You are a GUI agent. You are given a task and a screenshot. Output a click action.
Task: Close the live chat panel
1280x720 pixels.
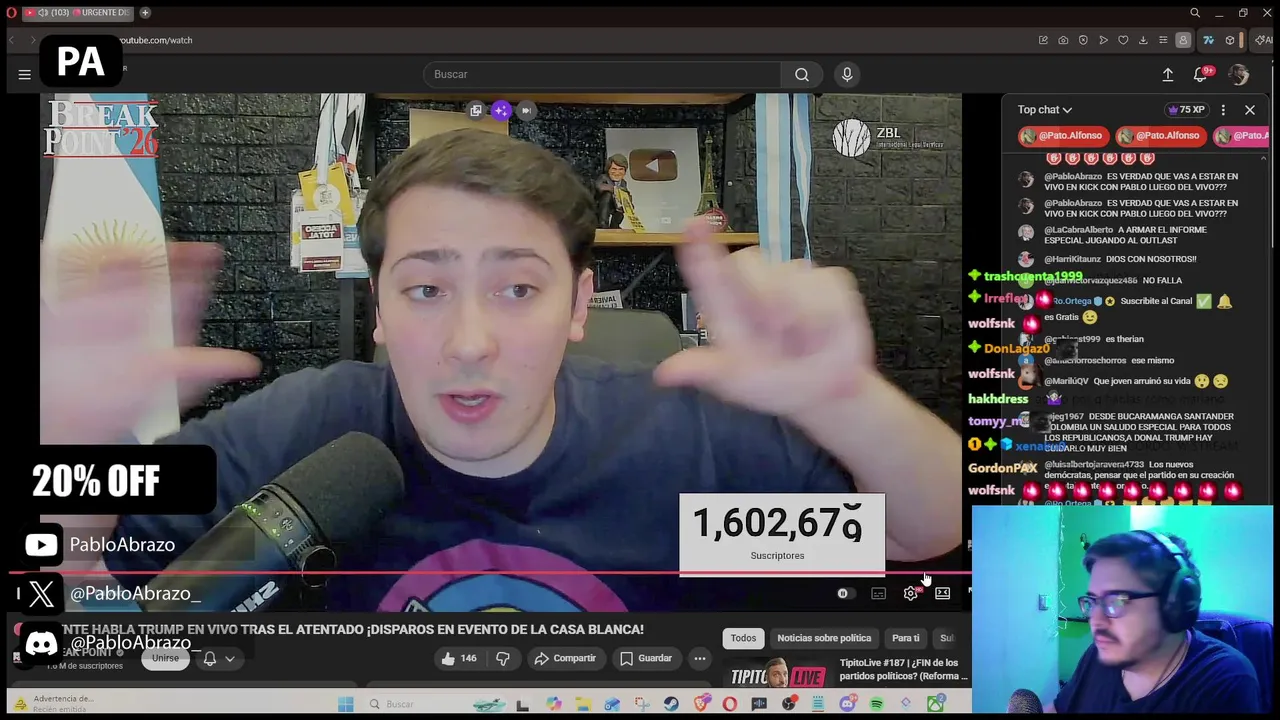coord(1250,110)
